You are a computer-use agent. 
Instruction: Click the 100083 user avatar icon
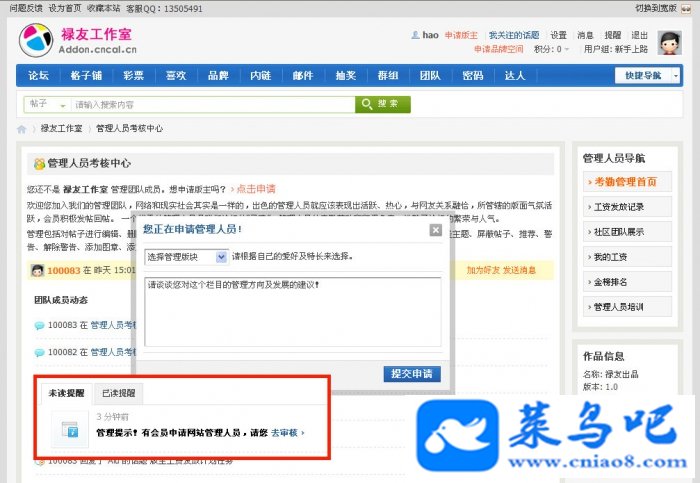click(x=38, y=270)
